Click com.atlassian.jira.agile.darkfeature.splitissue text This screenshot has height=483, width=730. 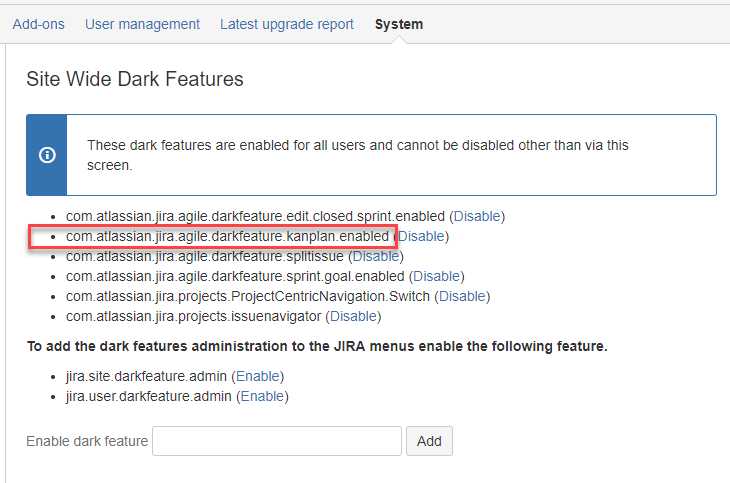(205, 256)
